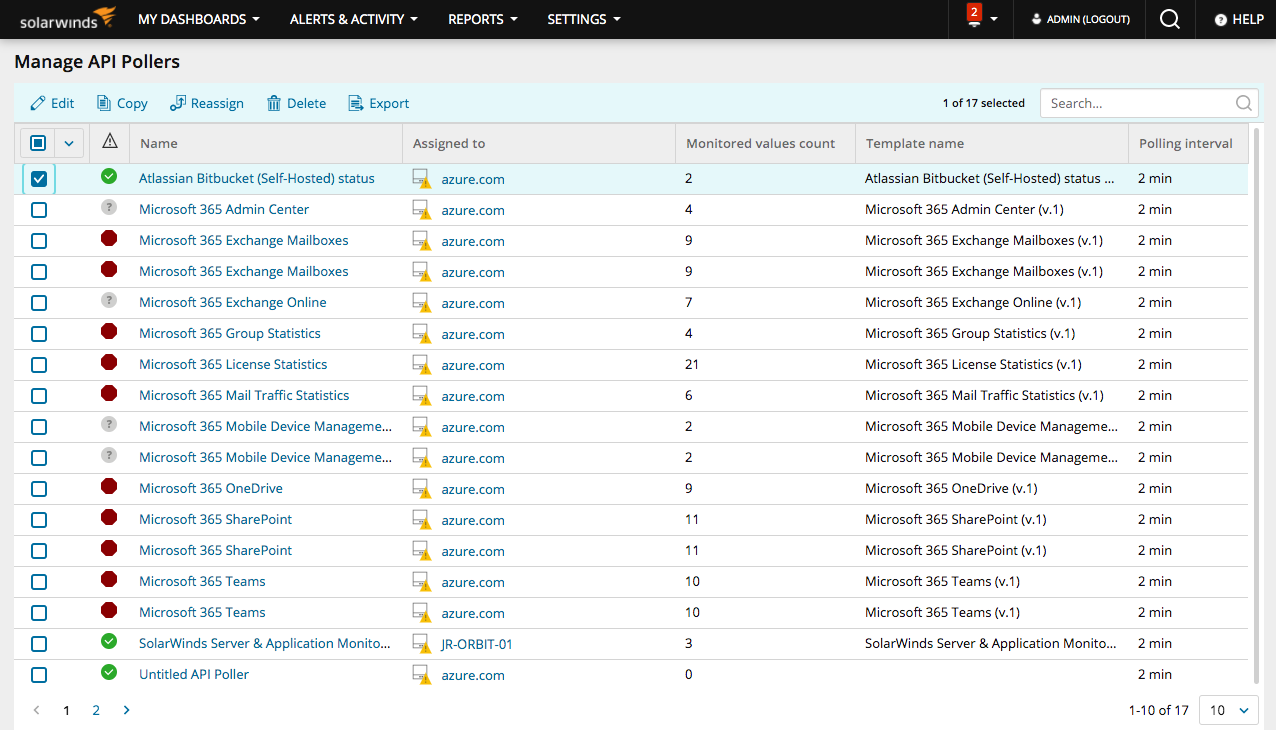The height and width of the screenshot is (730, 1276).
Task: Go to page 2 of results
Action: tap(96, 710)
